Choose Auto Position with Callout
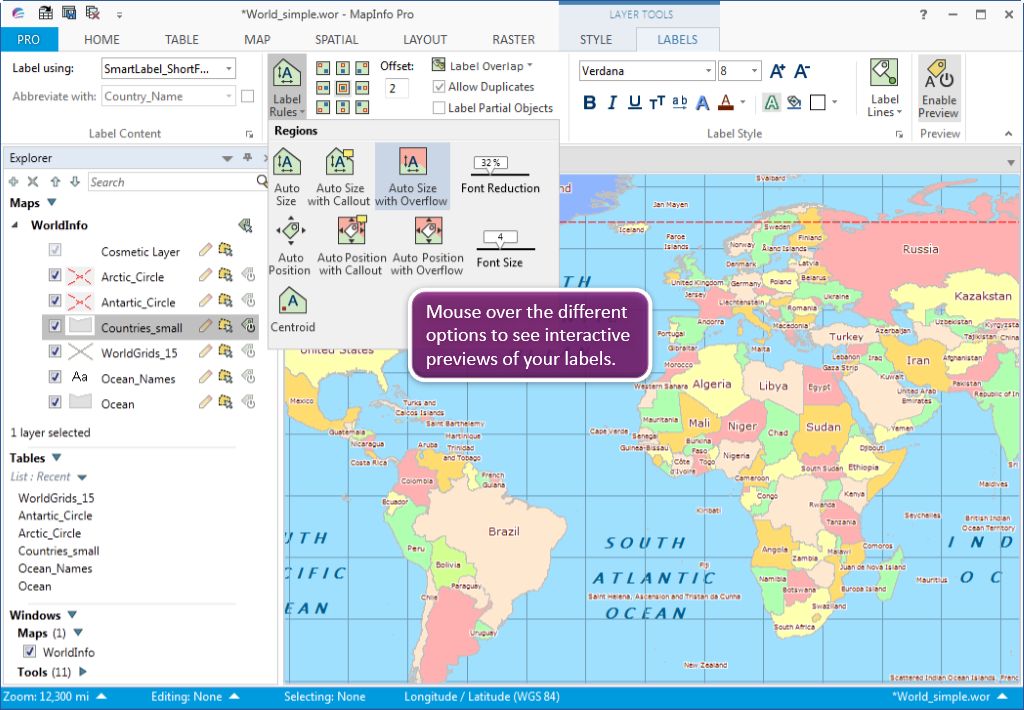The image size is (1024, 710). point(351,246)
